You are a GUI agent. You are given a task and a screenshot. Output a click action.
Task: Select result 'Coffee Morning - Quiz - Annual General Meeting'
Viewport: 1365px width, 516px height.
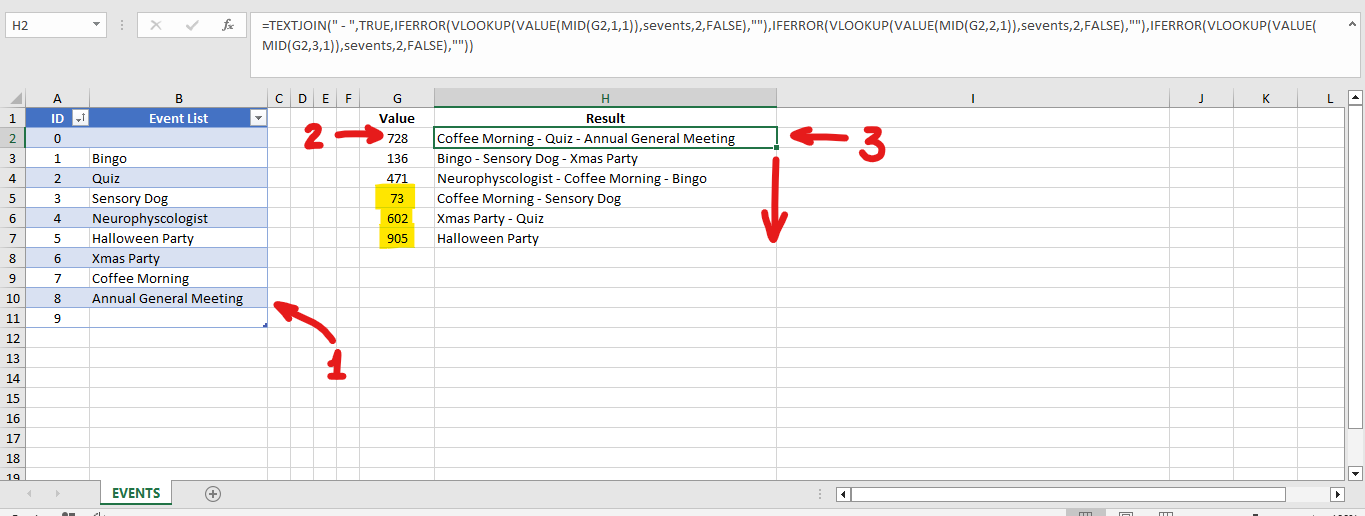[605, 138]
